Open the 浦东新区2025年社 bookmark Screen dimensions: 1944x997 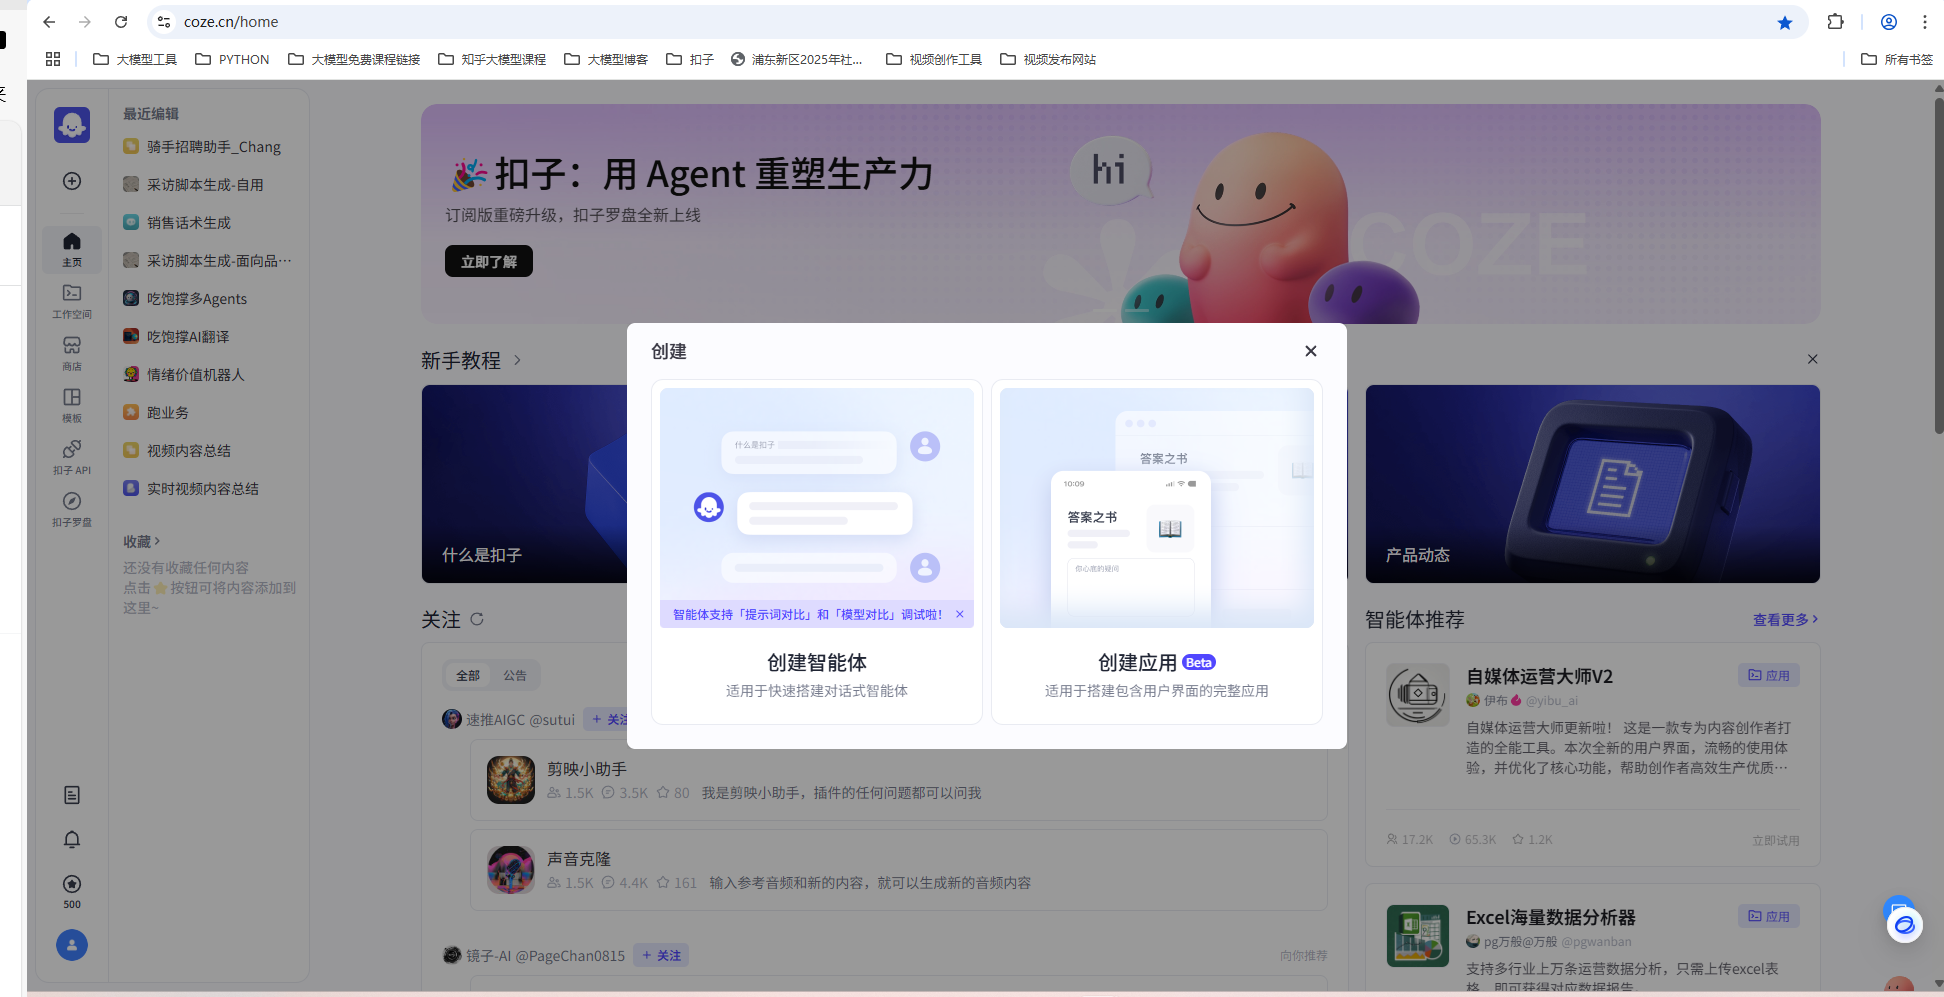click(797, 59)
